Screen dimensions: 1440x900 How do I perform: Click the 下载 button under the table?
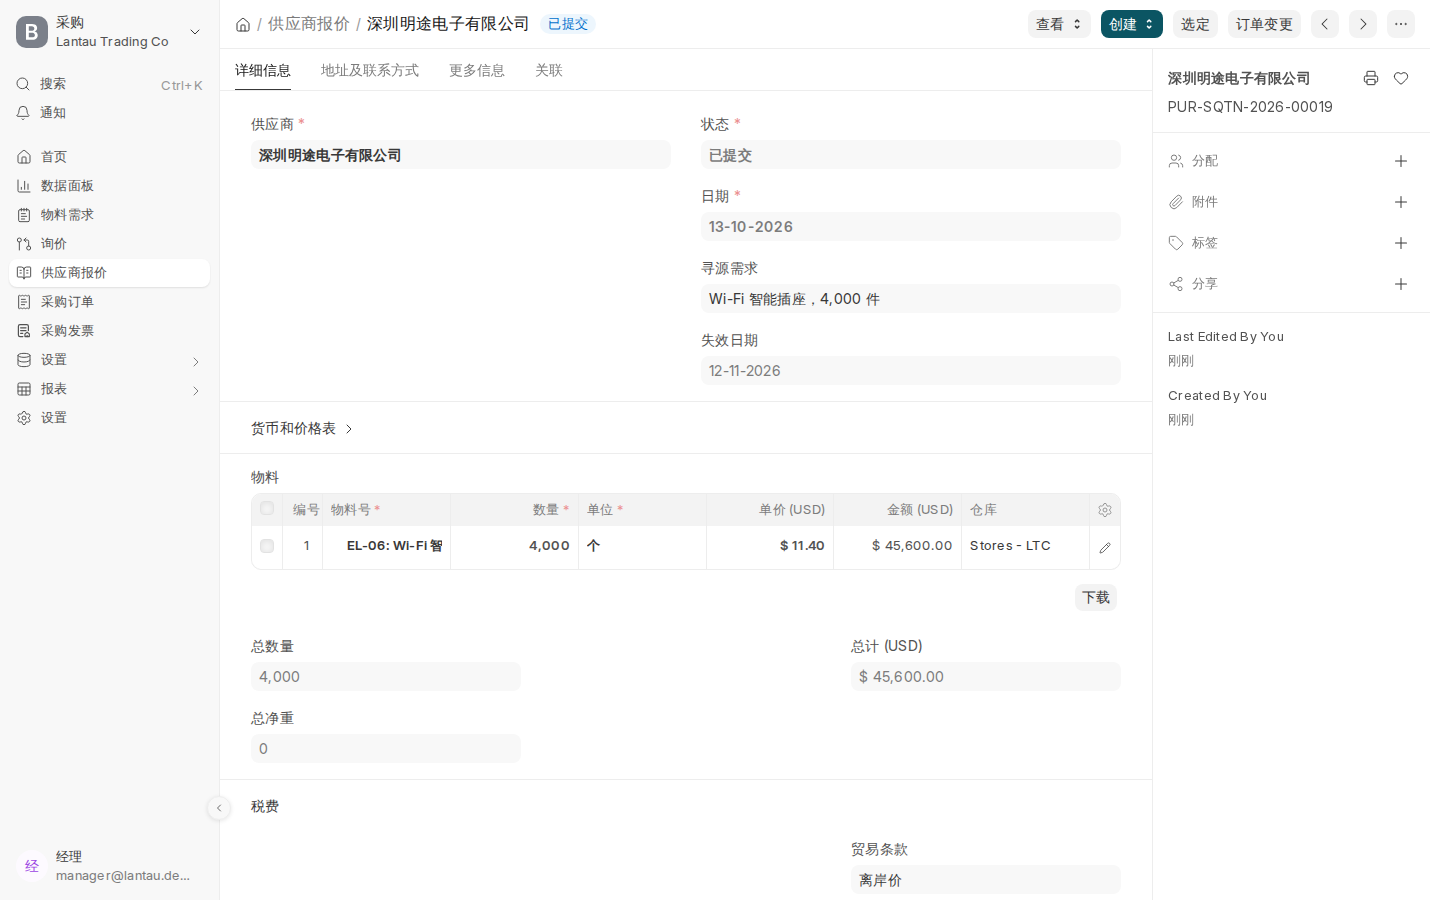tap(1096, 597)
